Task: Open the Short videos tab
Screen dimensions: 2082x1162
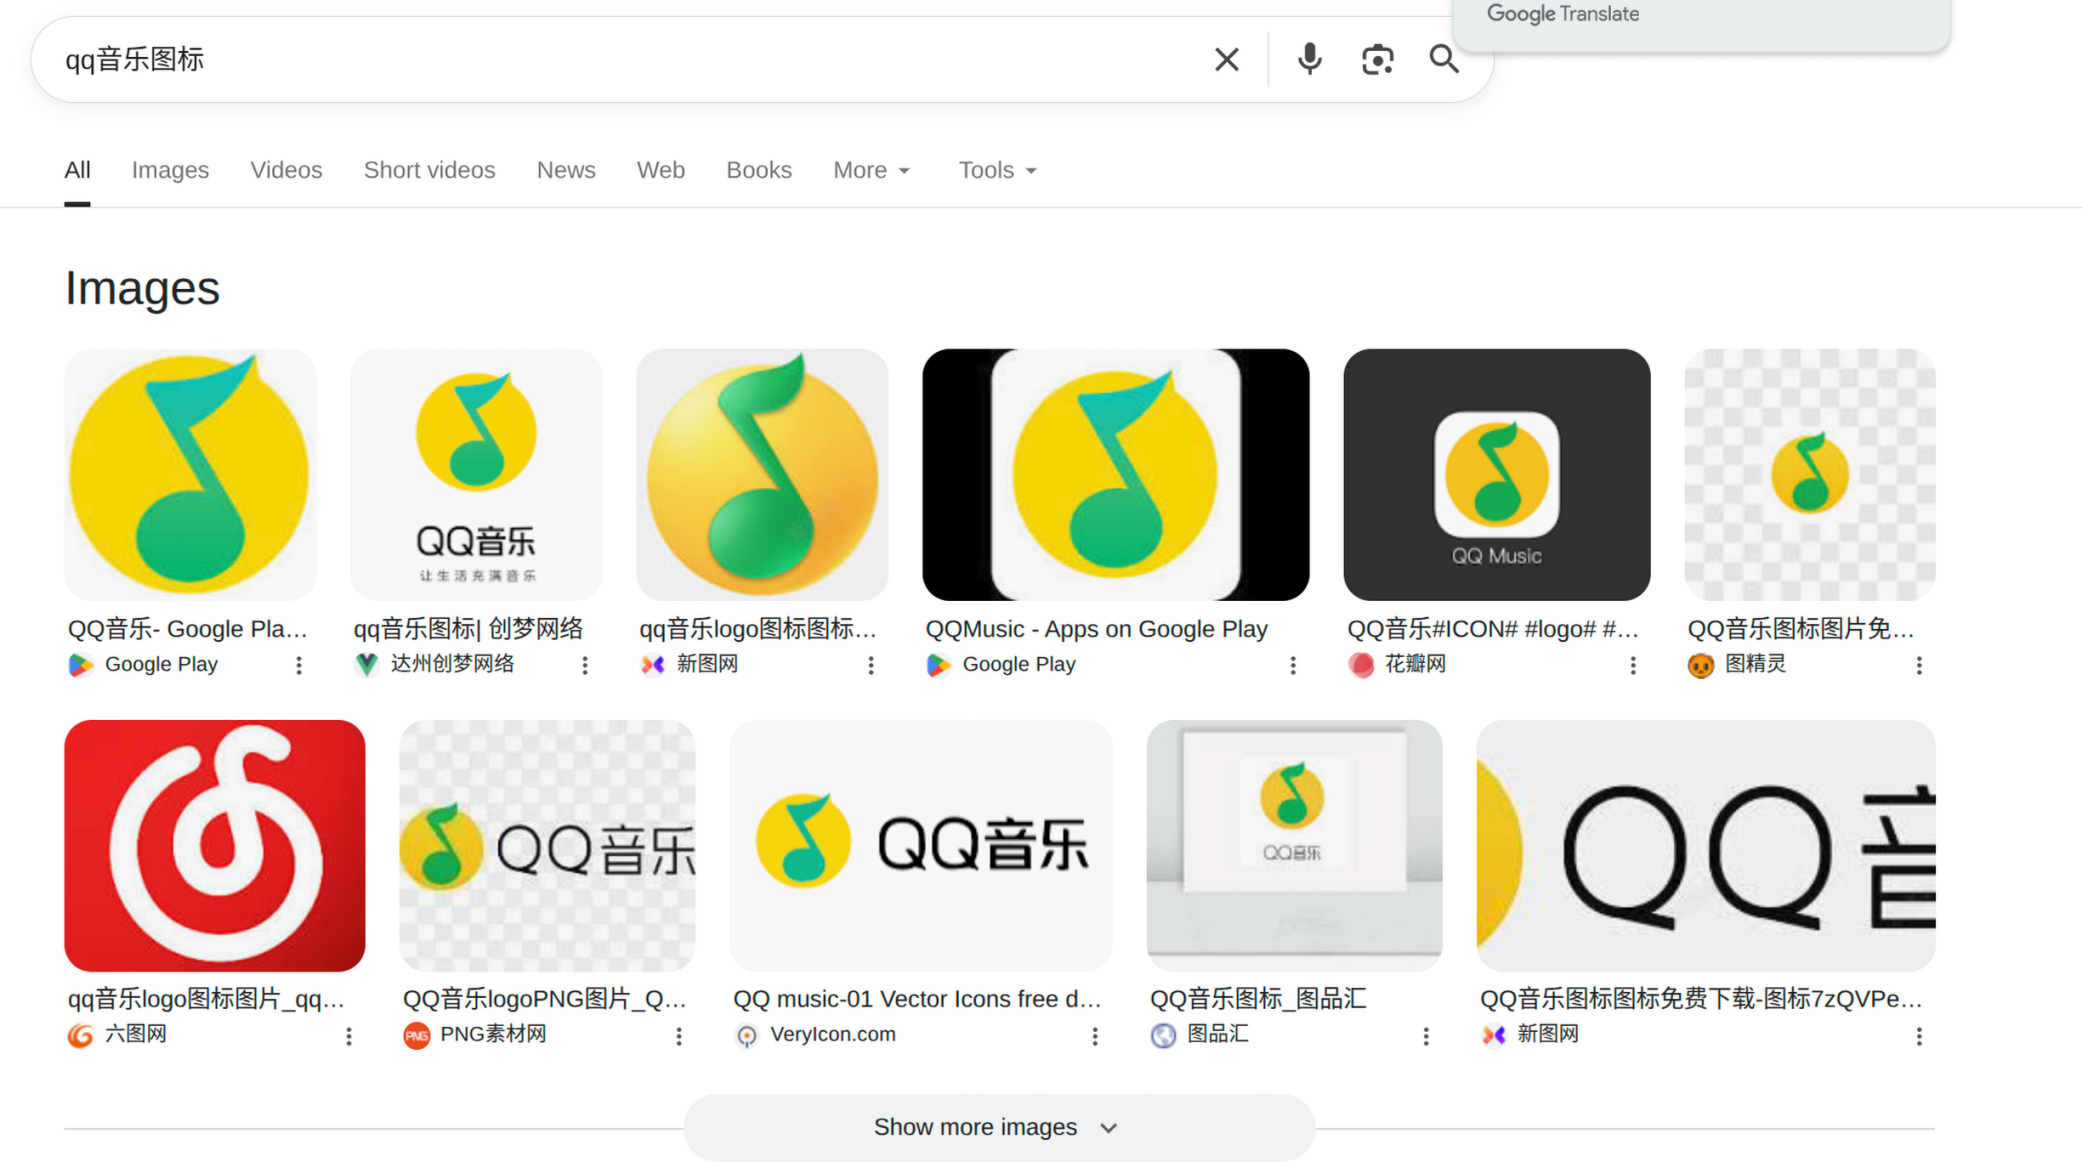Action: point(429,170)
